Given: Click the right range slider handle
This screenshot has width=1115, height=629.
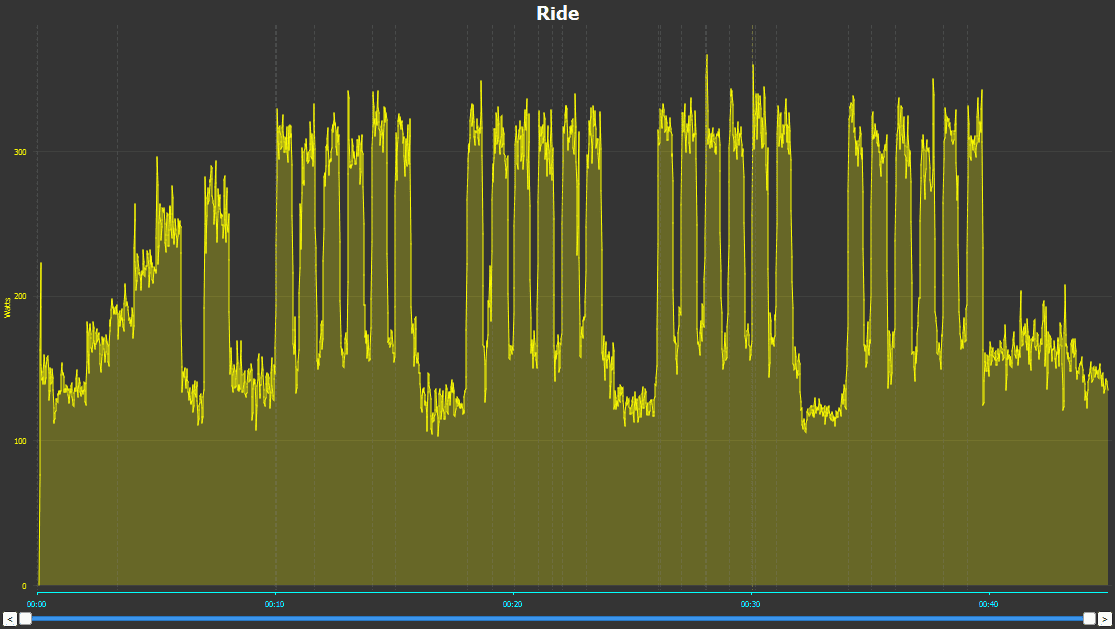Looking at the screenshot, I should (1089, 619).
